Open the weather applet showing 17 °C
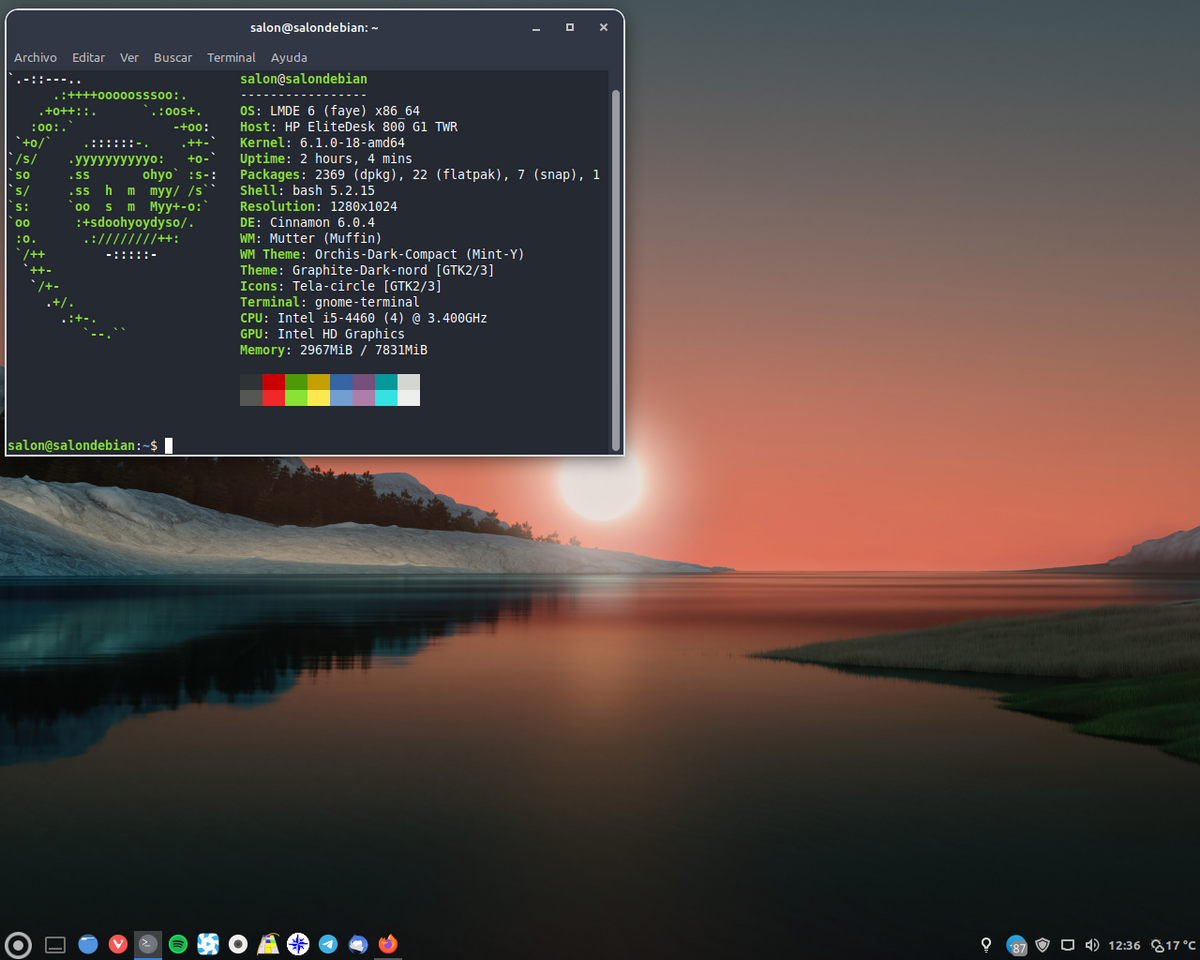Viewport: 1200px width, 960px height. 1173,945
